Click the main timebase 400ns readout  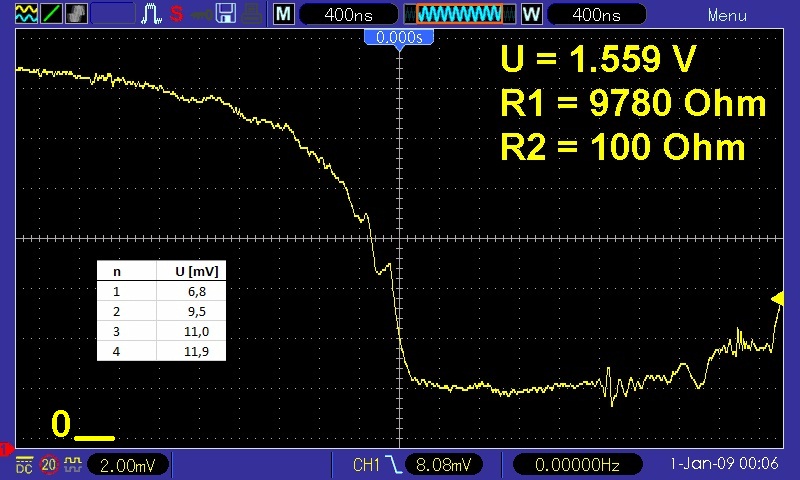[348, 14]
